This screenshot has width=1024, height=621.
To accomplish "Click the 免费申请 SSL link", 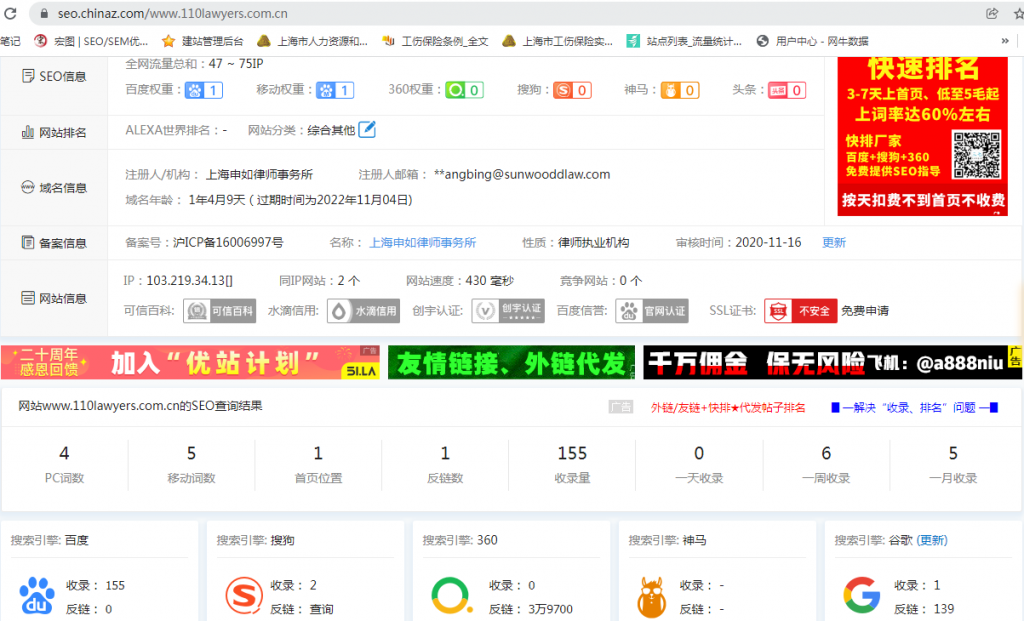I will pyautogui.click(x=865, y=311).
